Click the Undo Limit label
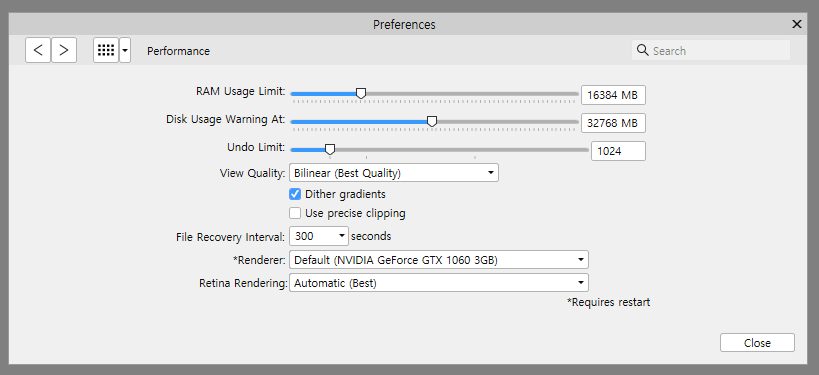 (256, 147)
